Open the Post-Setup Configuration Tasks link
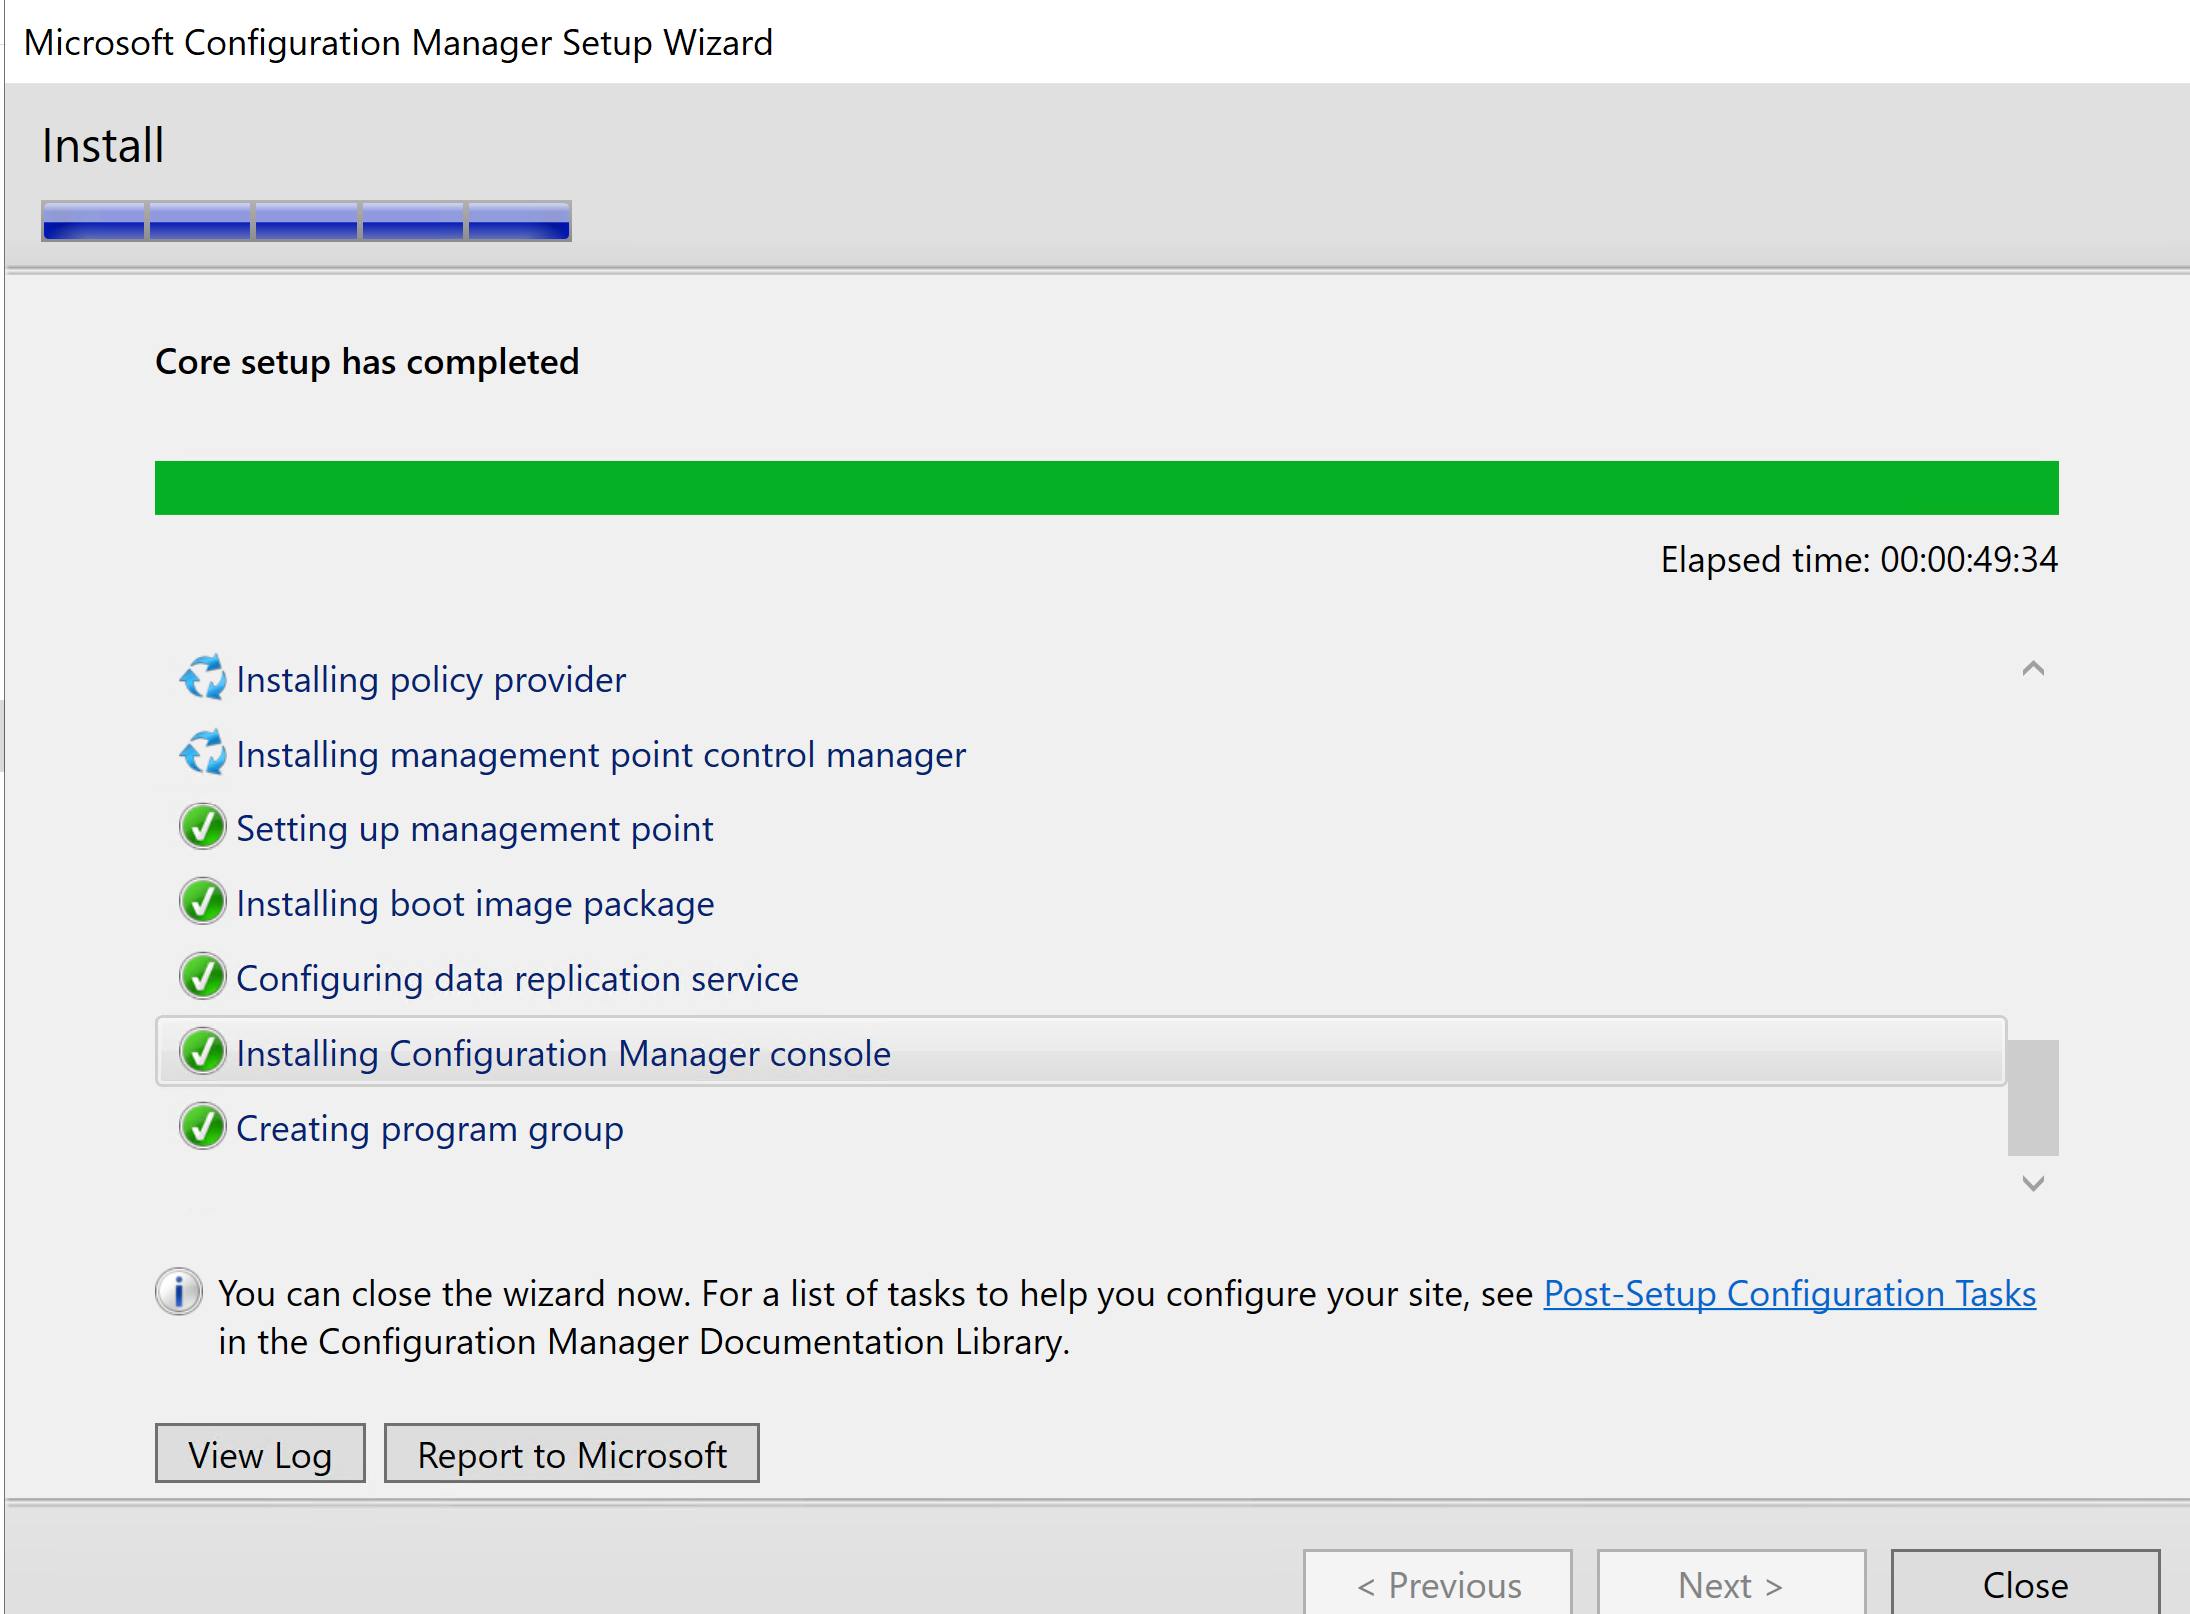The image size is (2190, 1614). pyautogui.click(x=1789, y=1294)
